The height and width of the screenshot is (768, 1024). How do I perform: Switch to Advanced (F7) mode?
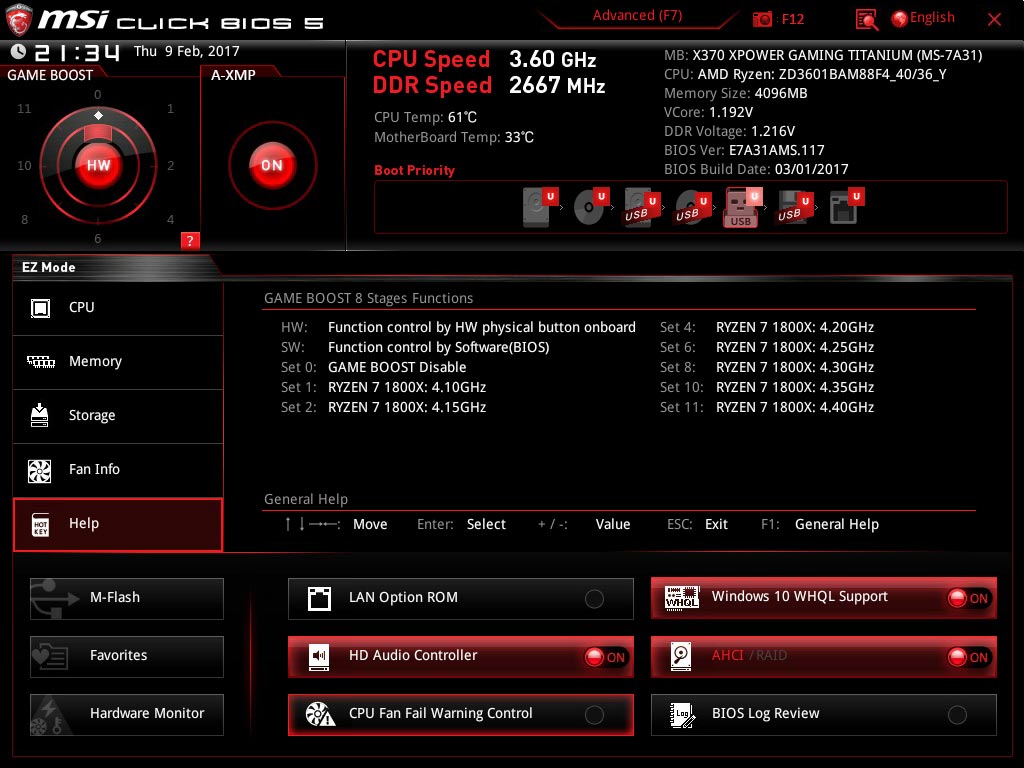(x=637, y=16)
